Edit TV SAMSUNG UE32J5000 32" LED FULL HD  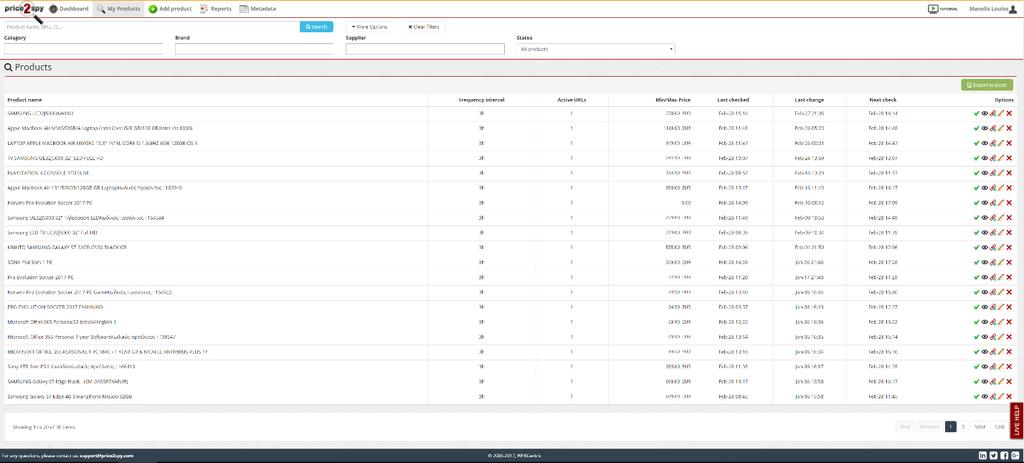point(1000,158)
